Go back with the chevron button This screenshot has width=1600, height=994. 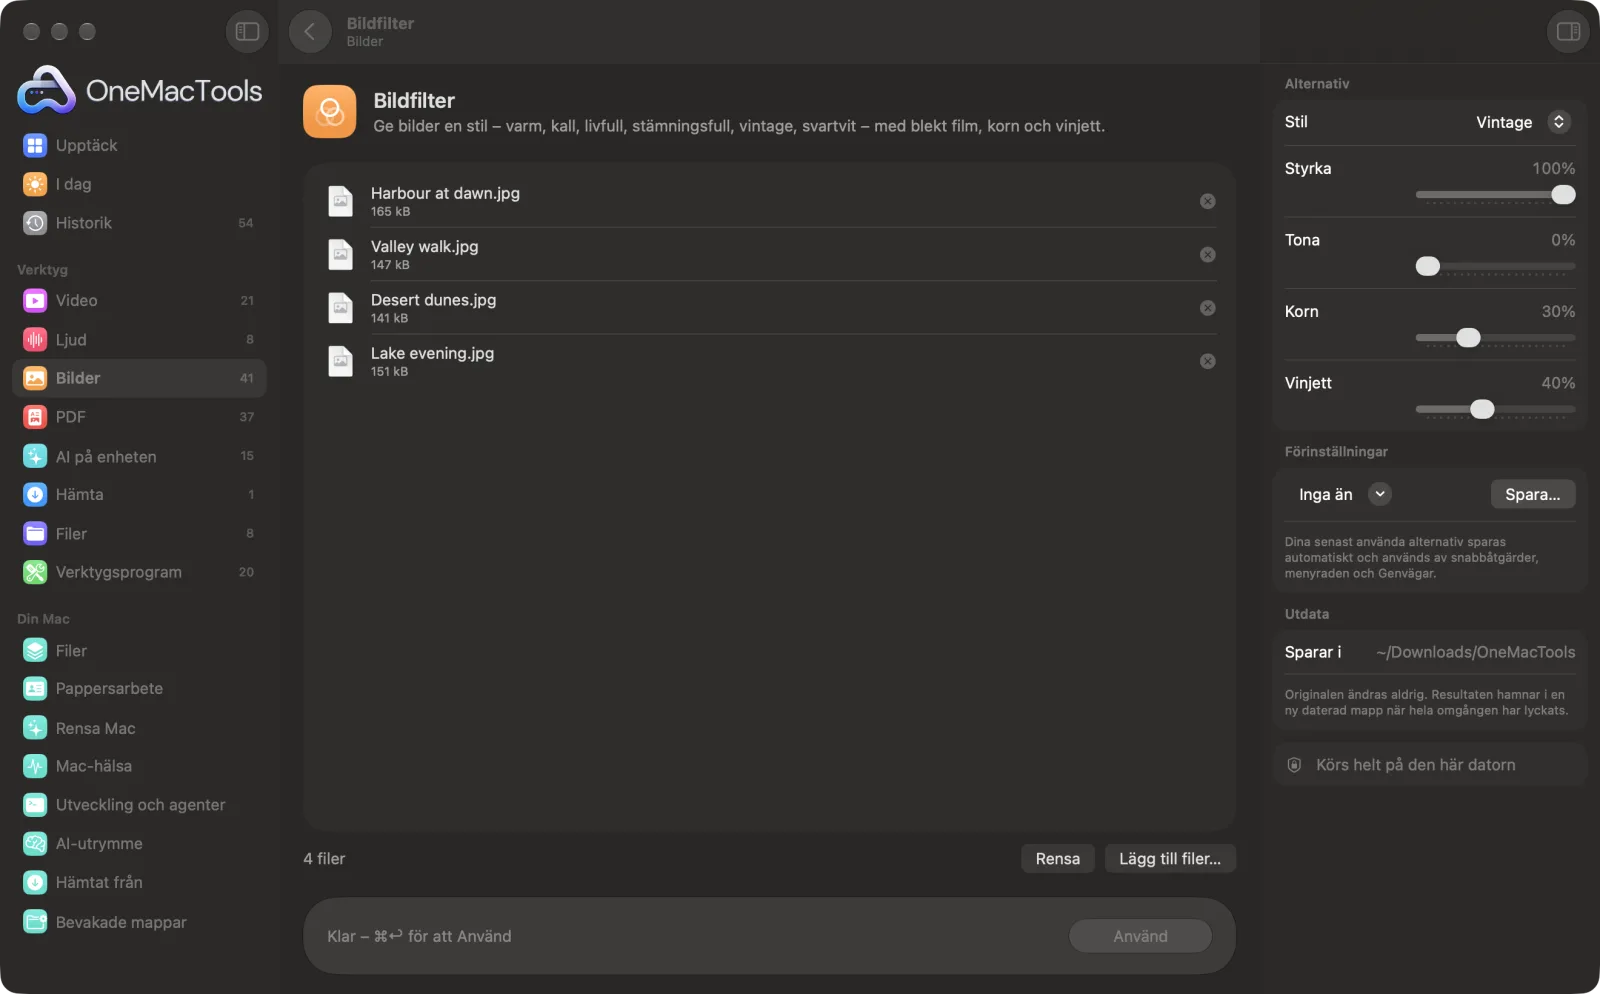[x=310, y=32]
